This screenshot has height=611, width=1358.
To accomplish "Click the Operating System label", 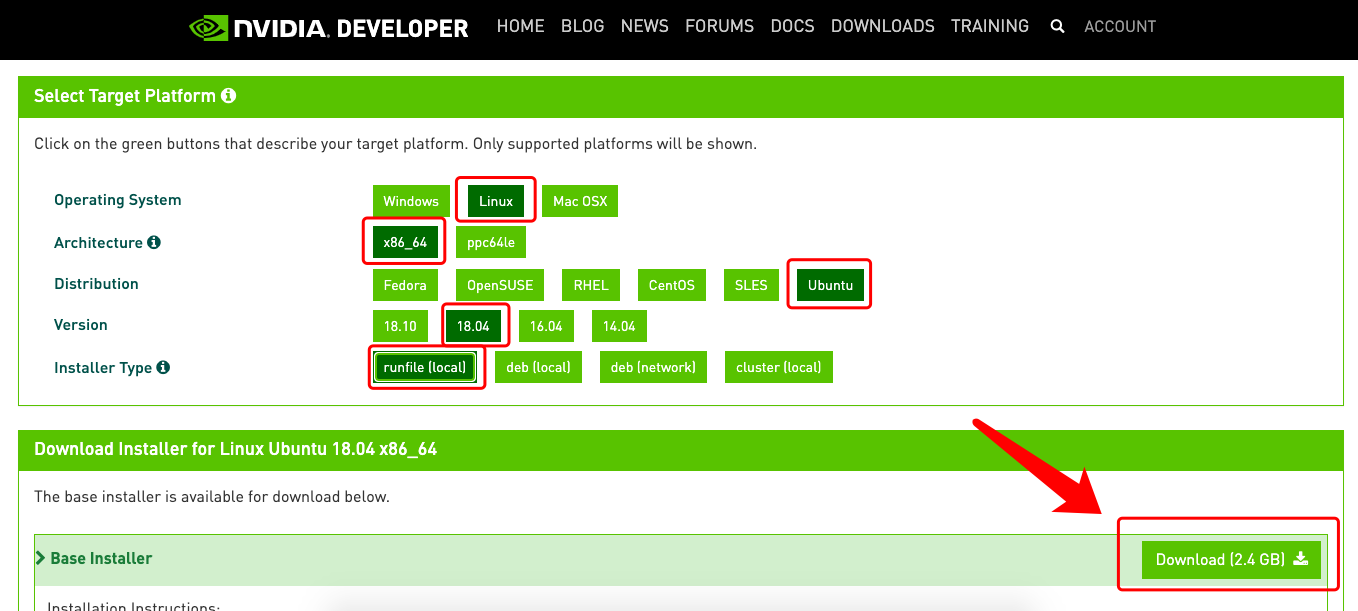I will pyautogui.click(x=118, y=200).
